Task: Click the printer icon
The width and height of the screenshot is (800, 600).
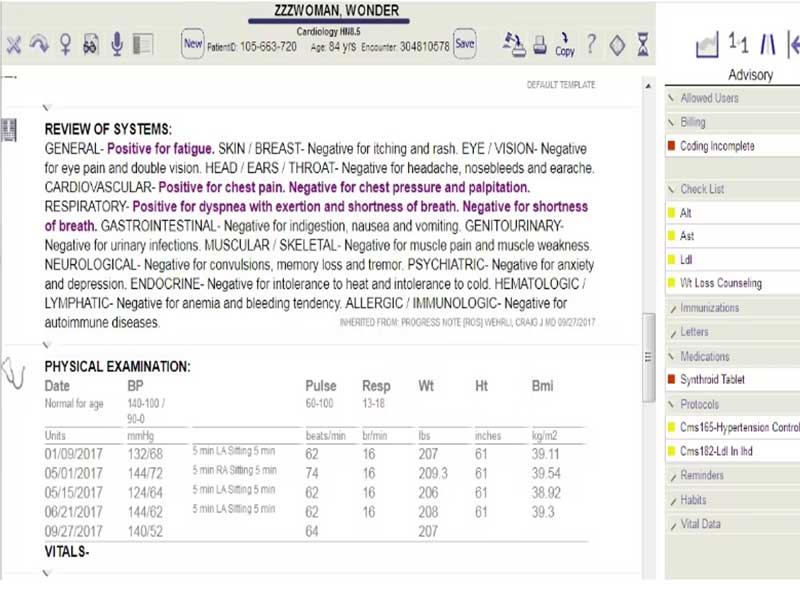Action: tap(540, 45)
